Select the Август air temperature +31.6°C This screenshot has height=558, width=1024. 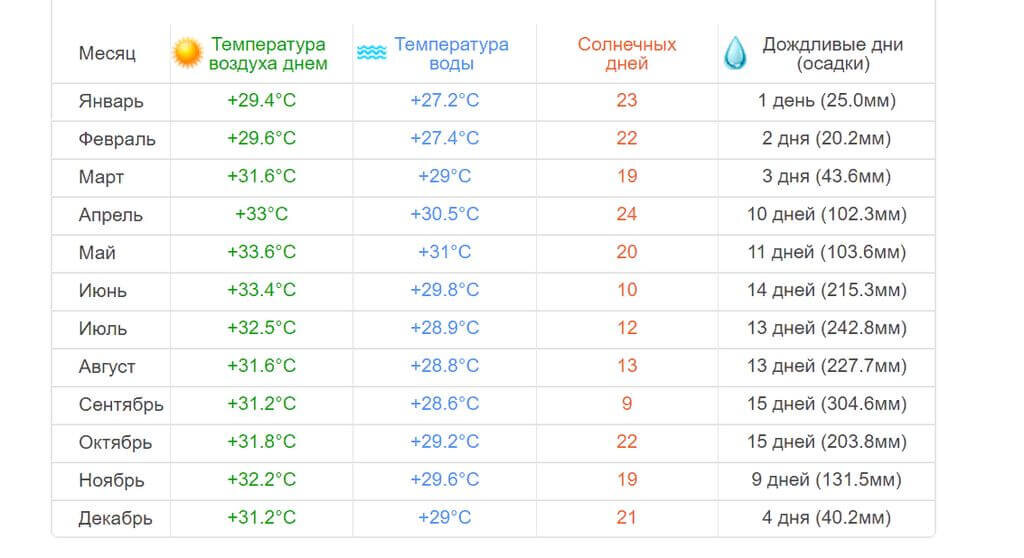pos(261,366)
